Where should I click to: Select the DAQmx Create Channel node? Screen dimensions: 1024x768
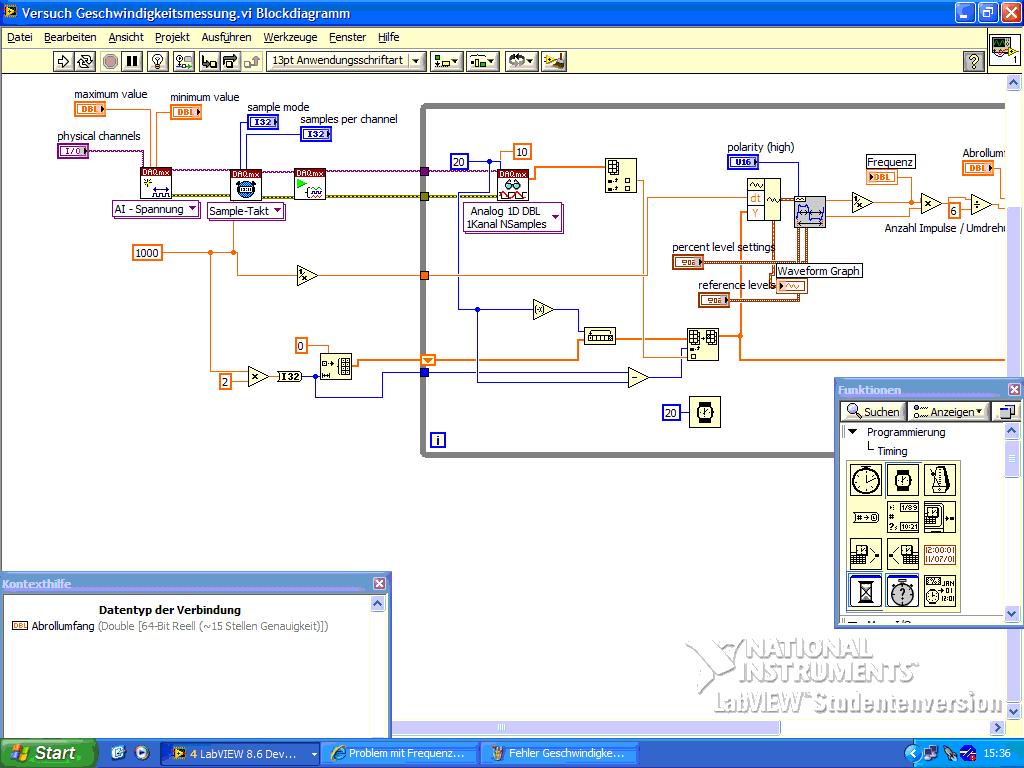(156, 183)
